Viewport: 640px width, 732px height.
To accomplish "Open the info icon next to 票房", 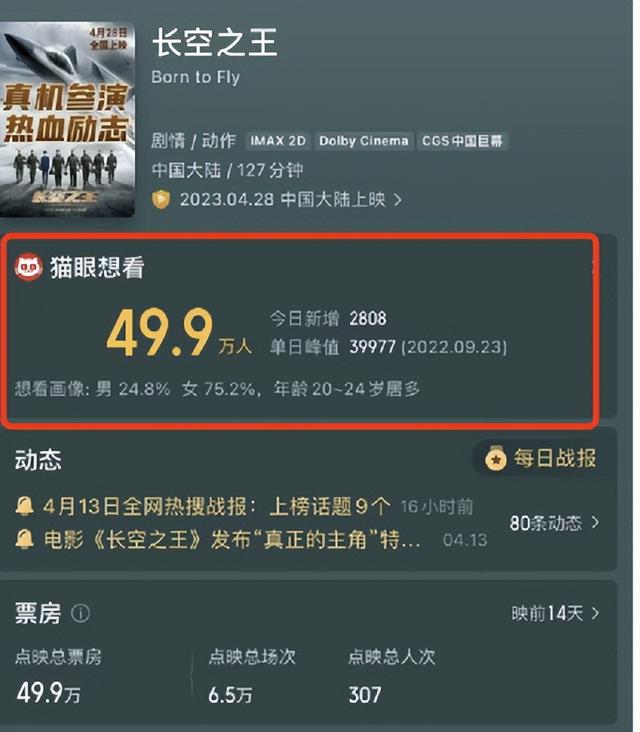I will 80,613.
